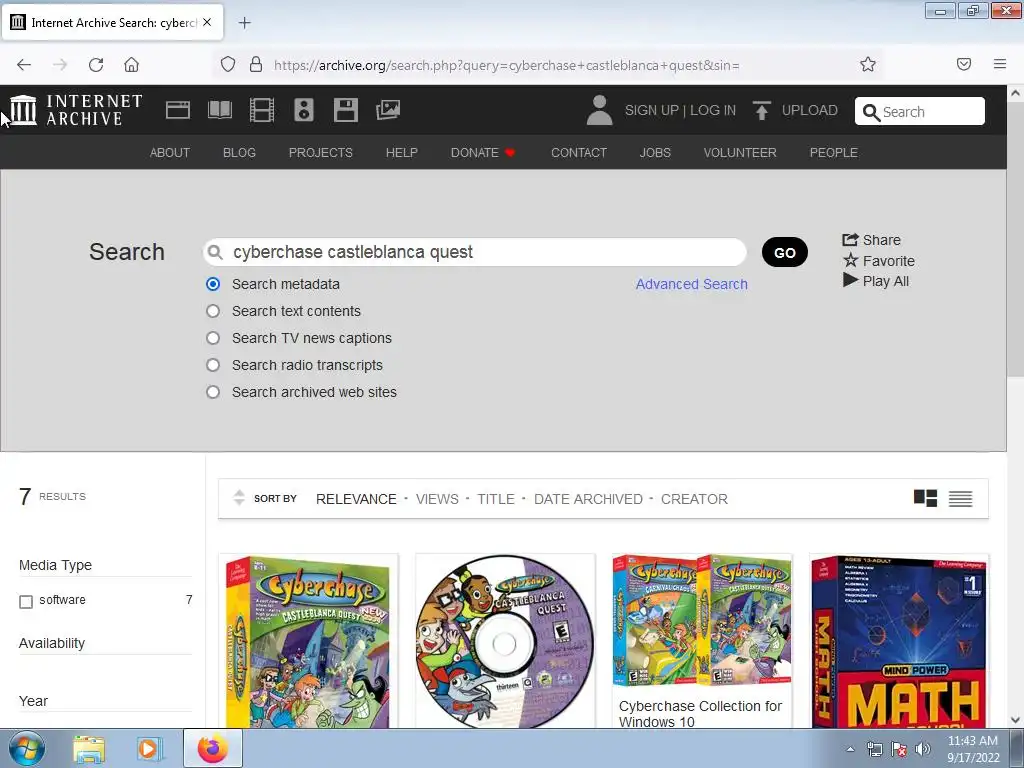Open the HELP menu item
1024x768 pixels.
(x=402, y=152)
